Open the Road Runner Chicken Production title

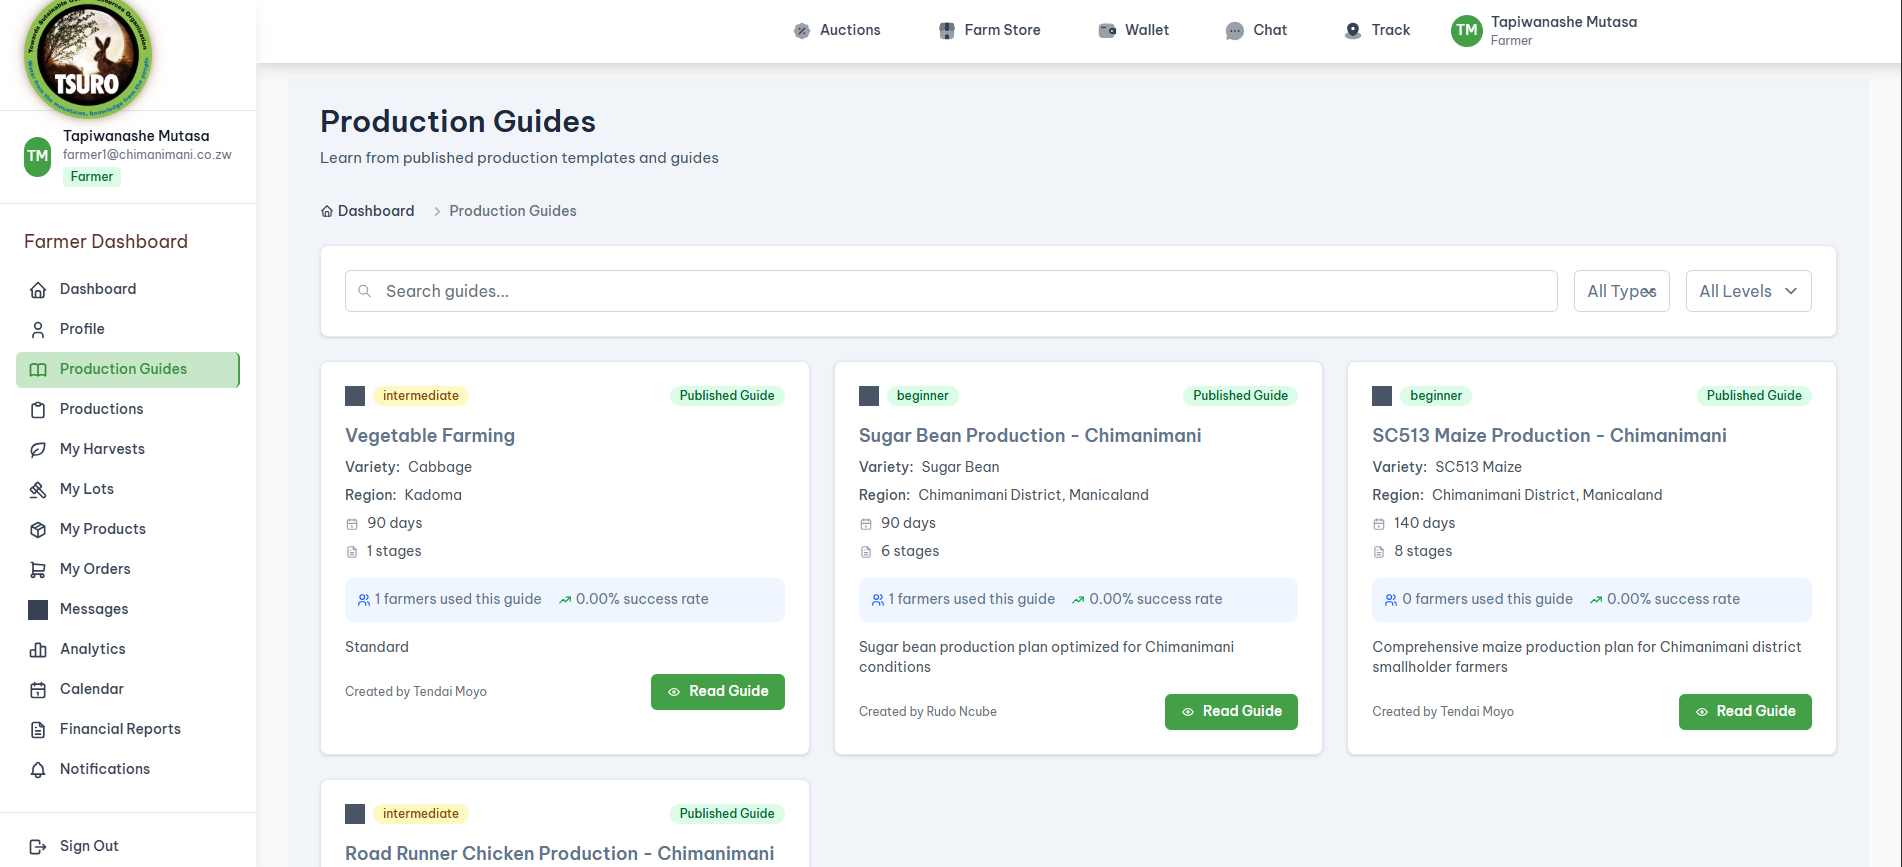(559, 854)
